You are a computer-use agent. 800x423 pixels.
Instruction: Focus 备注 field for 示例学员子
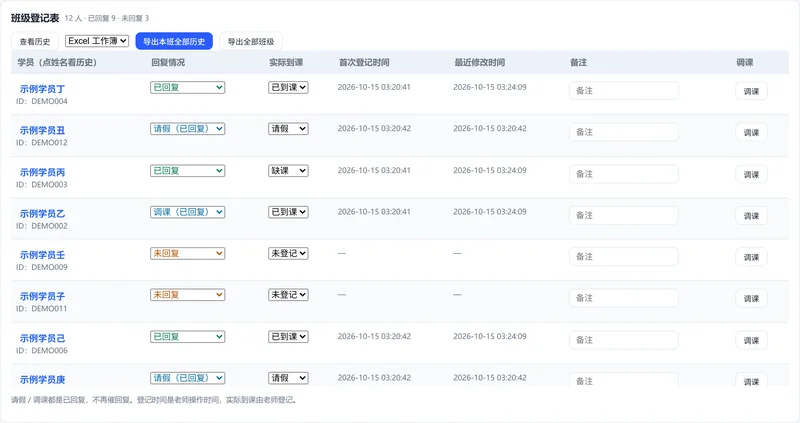623,298
